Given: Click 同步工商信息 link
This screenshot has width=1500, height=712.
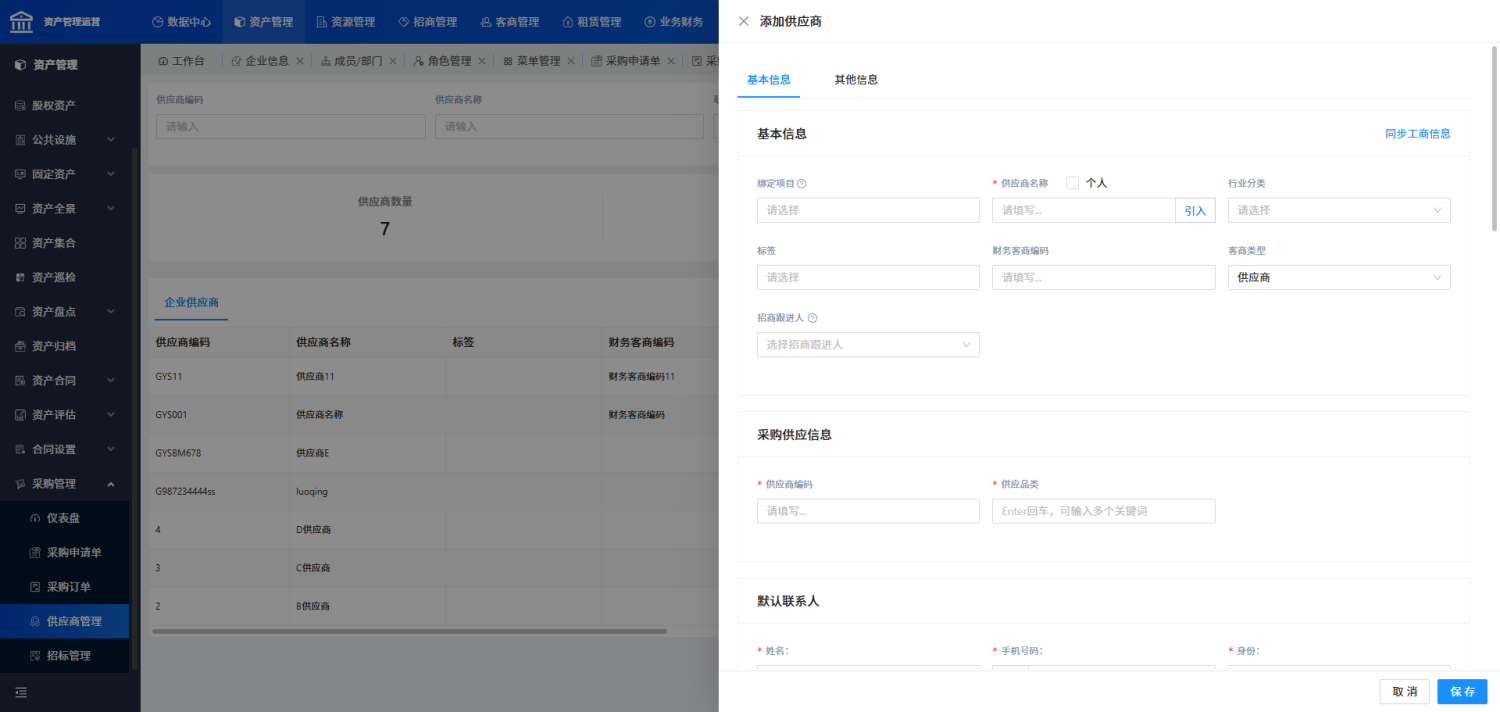Looking at the screenshot, I should point(1417,134).
